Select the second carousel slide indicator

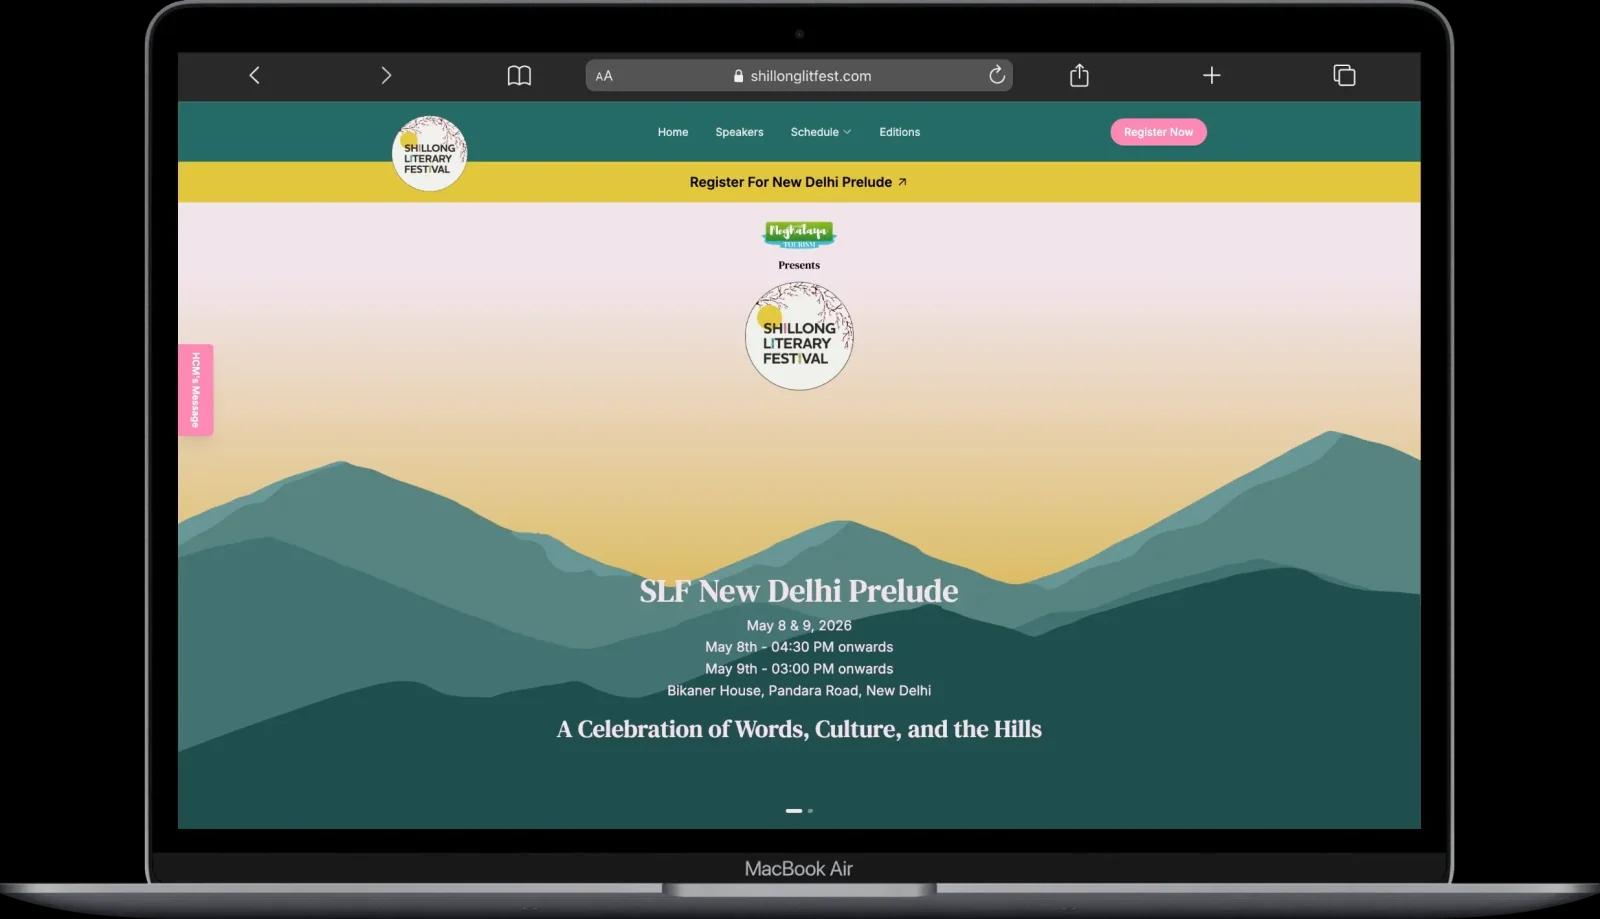click(810, 811)
